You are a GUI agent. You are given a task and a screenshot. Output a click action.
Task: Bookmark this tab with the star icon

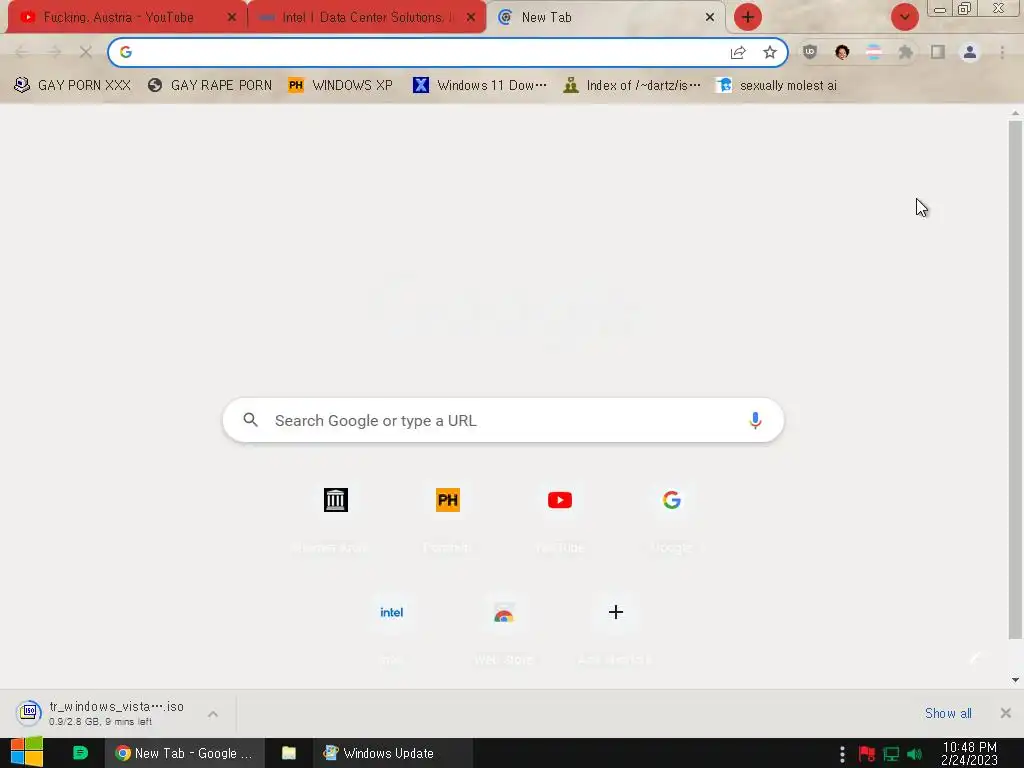point(770,52)
